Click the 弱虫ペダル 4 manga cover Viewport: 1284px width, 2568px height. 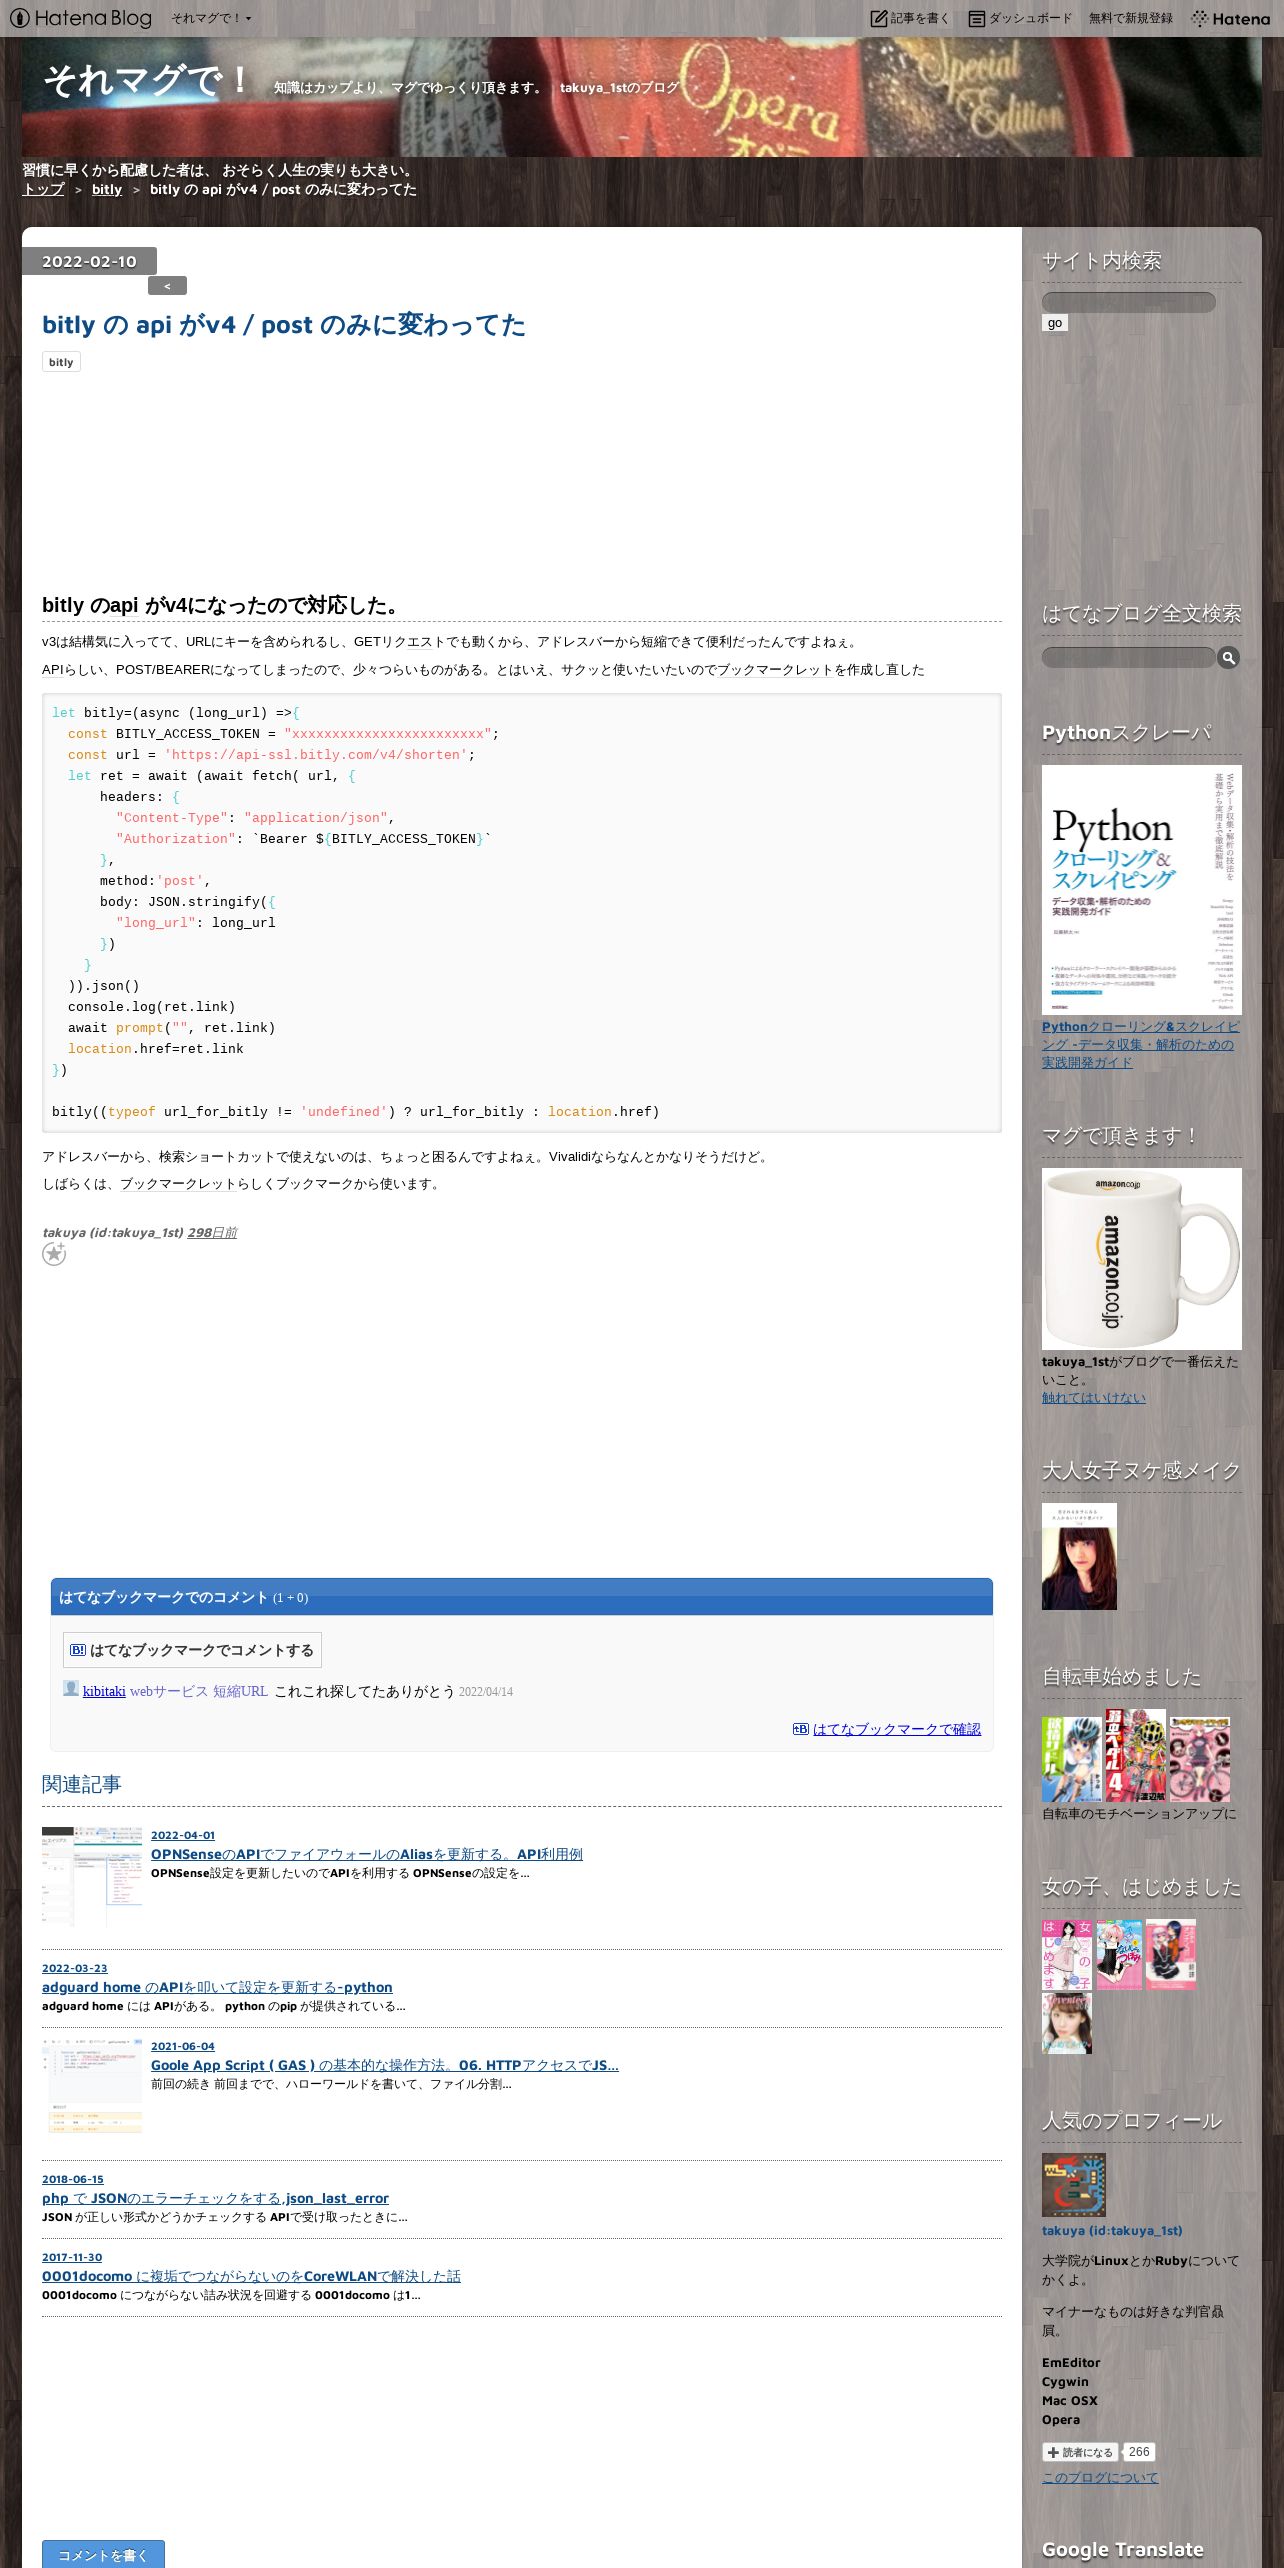(x=1135, y=1755)
